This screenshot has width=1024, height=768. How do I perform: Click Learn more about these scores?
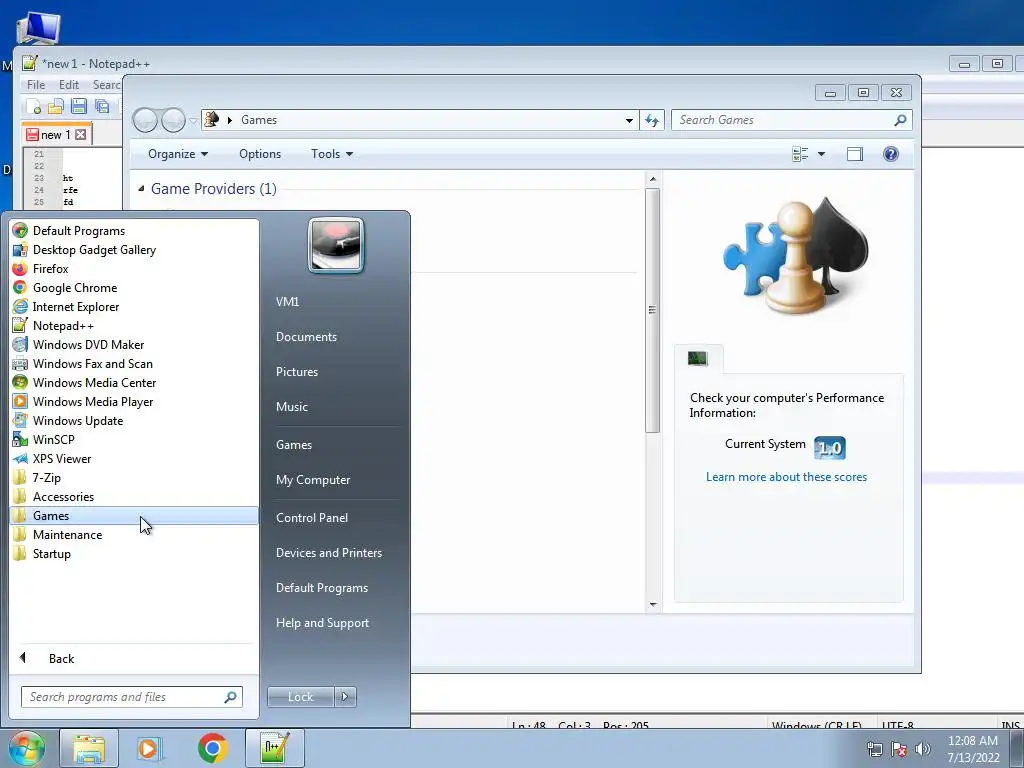coord(786,477)
